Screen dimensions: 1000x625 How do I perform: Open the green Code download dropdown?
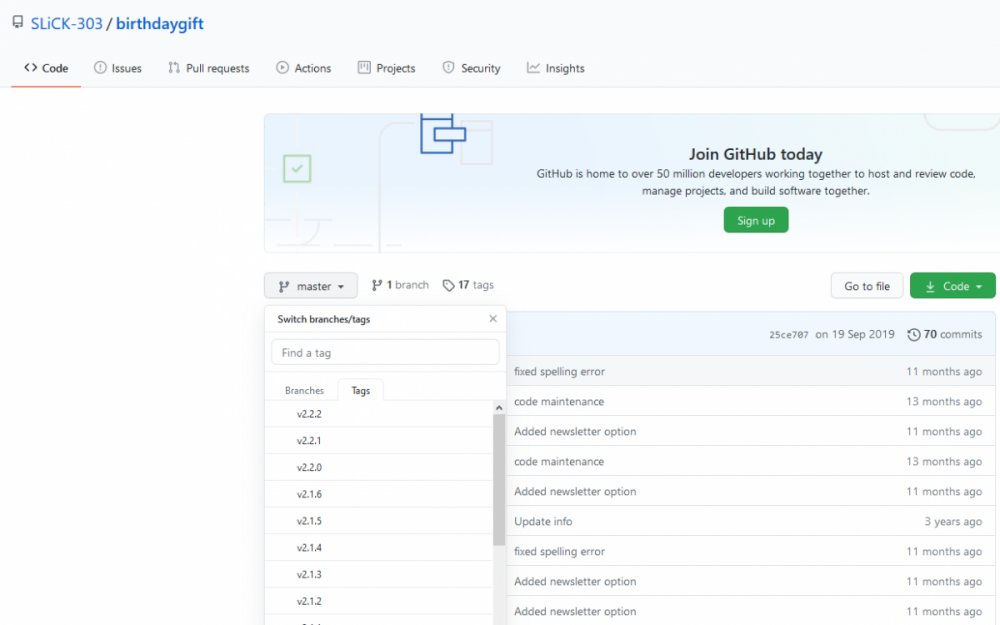point(952,286)
